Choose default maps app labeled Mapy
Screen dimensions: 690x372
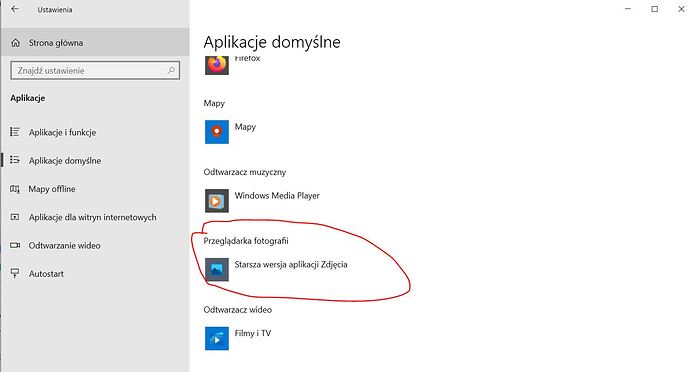(245, 127)
